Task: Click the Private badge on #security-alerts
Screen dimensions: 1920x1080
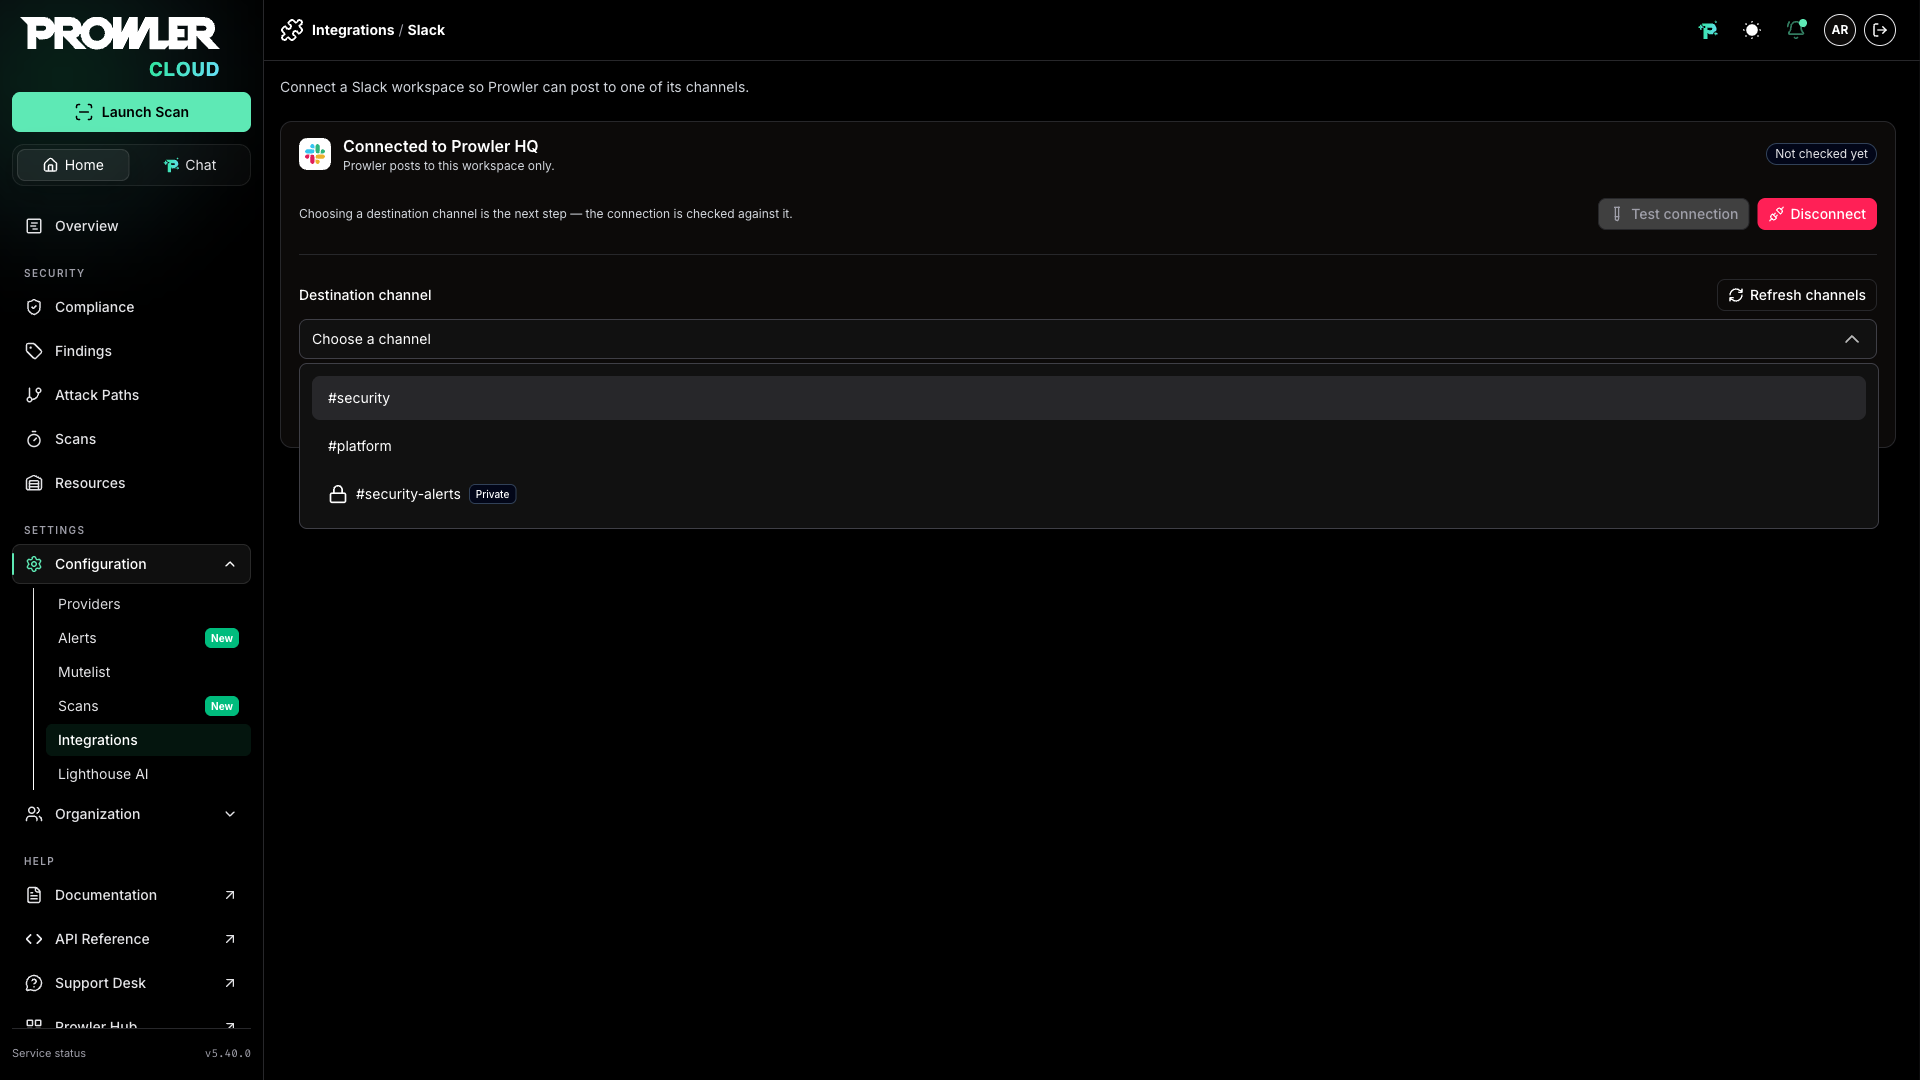Action: (x=492, y=494)
